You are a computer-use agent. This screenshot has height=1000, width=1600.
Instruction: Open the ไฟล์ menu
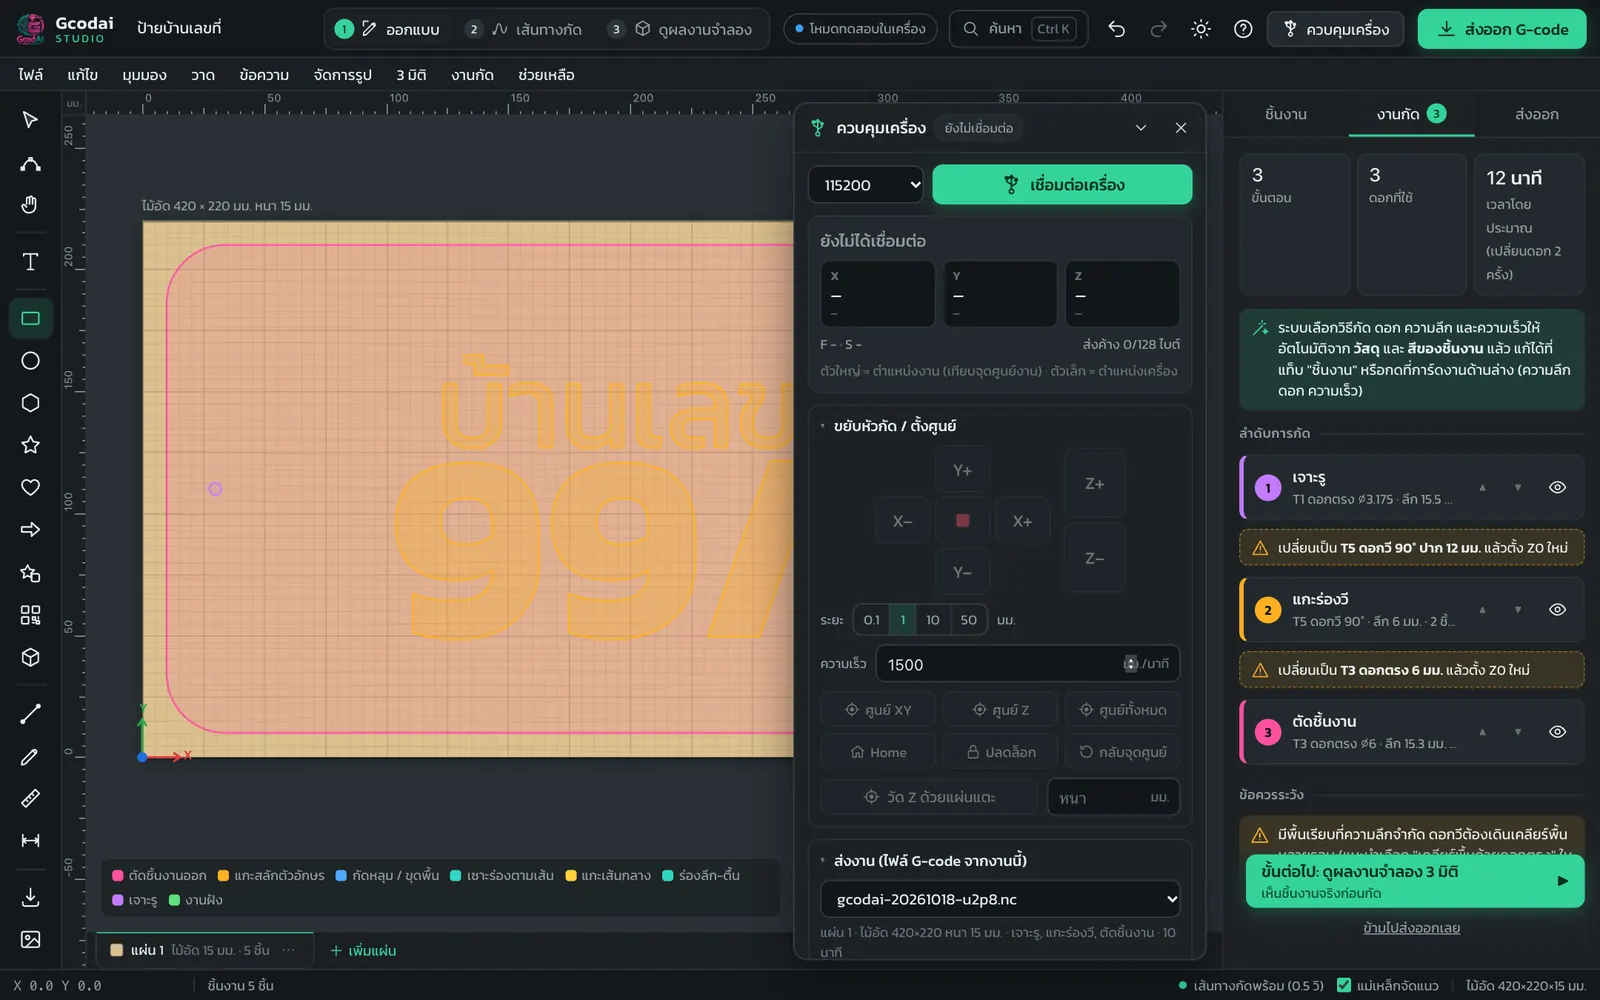(30, 75)
